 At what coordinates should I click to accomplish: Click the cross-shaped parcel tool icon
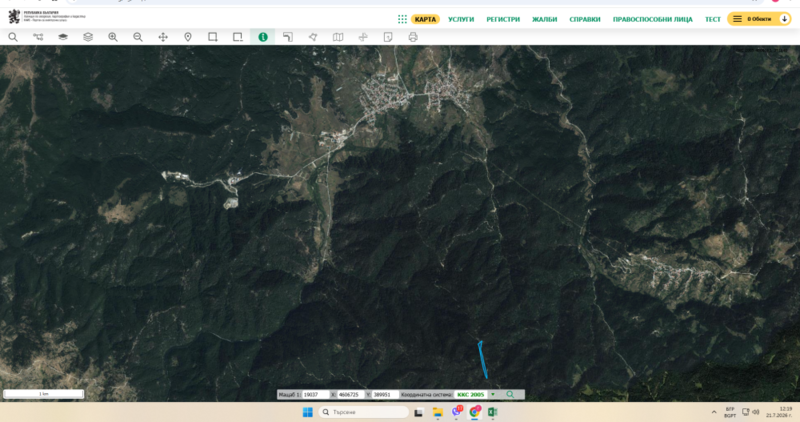363,37
